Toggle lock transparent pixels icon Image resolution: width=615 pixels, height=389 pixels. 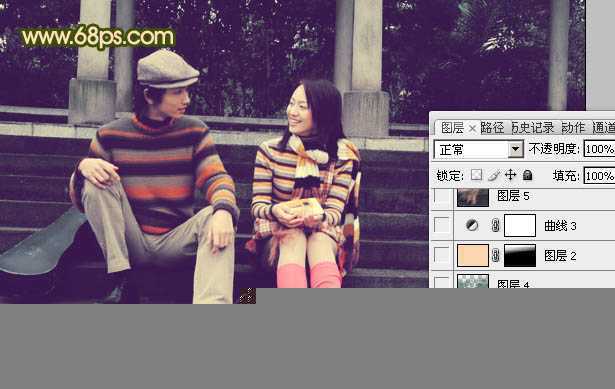(476, 175)
